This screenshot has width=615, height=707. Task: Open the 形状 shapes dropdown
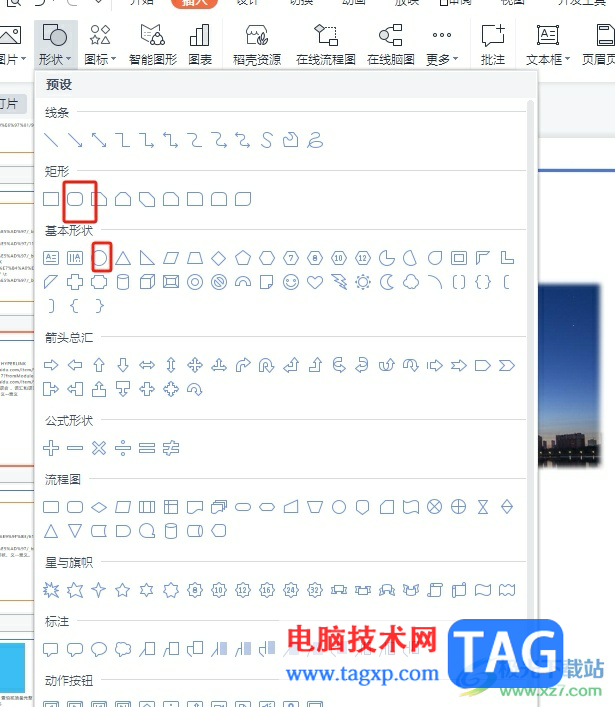[x=55, y=45]
